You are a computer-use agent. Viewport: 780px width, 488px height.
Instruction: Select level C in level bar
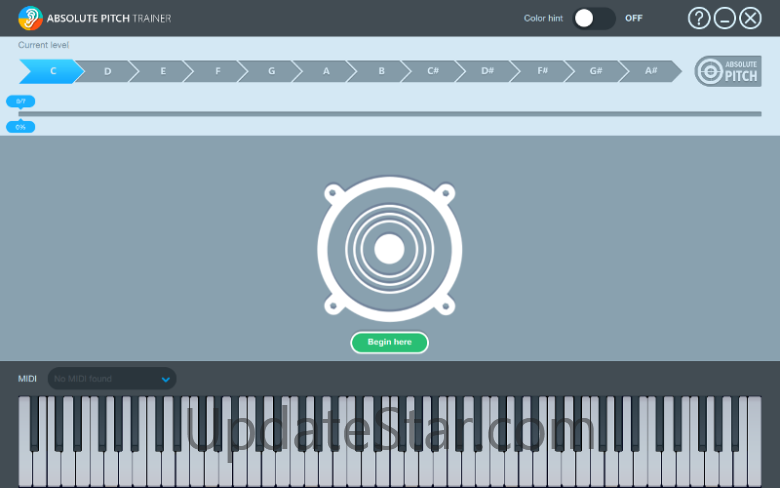pos(52,71)
